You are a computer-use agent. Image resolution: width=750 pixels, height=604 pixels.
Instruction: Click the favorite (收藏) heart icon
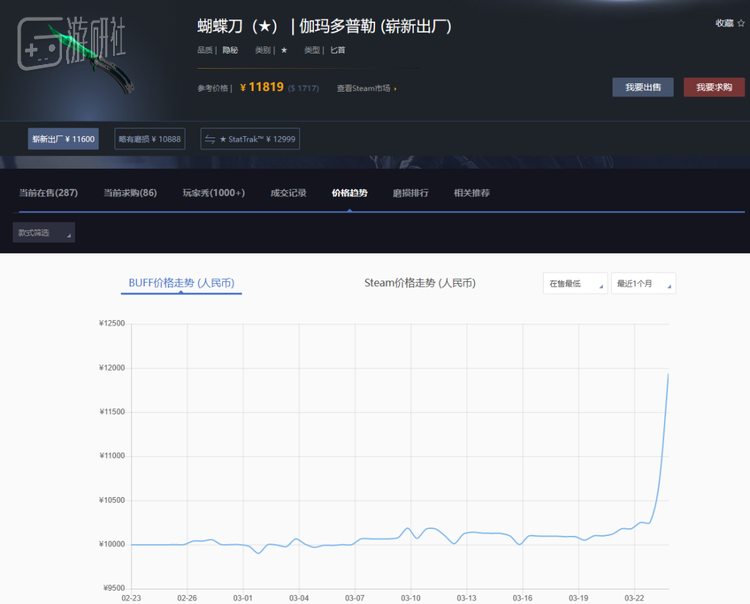click(740, 23)
